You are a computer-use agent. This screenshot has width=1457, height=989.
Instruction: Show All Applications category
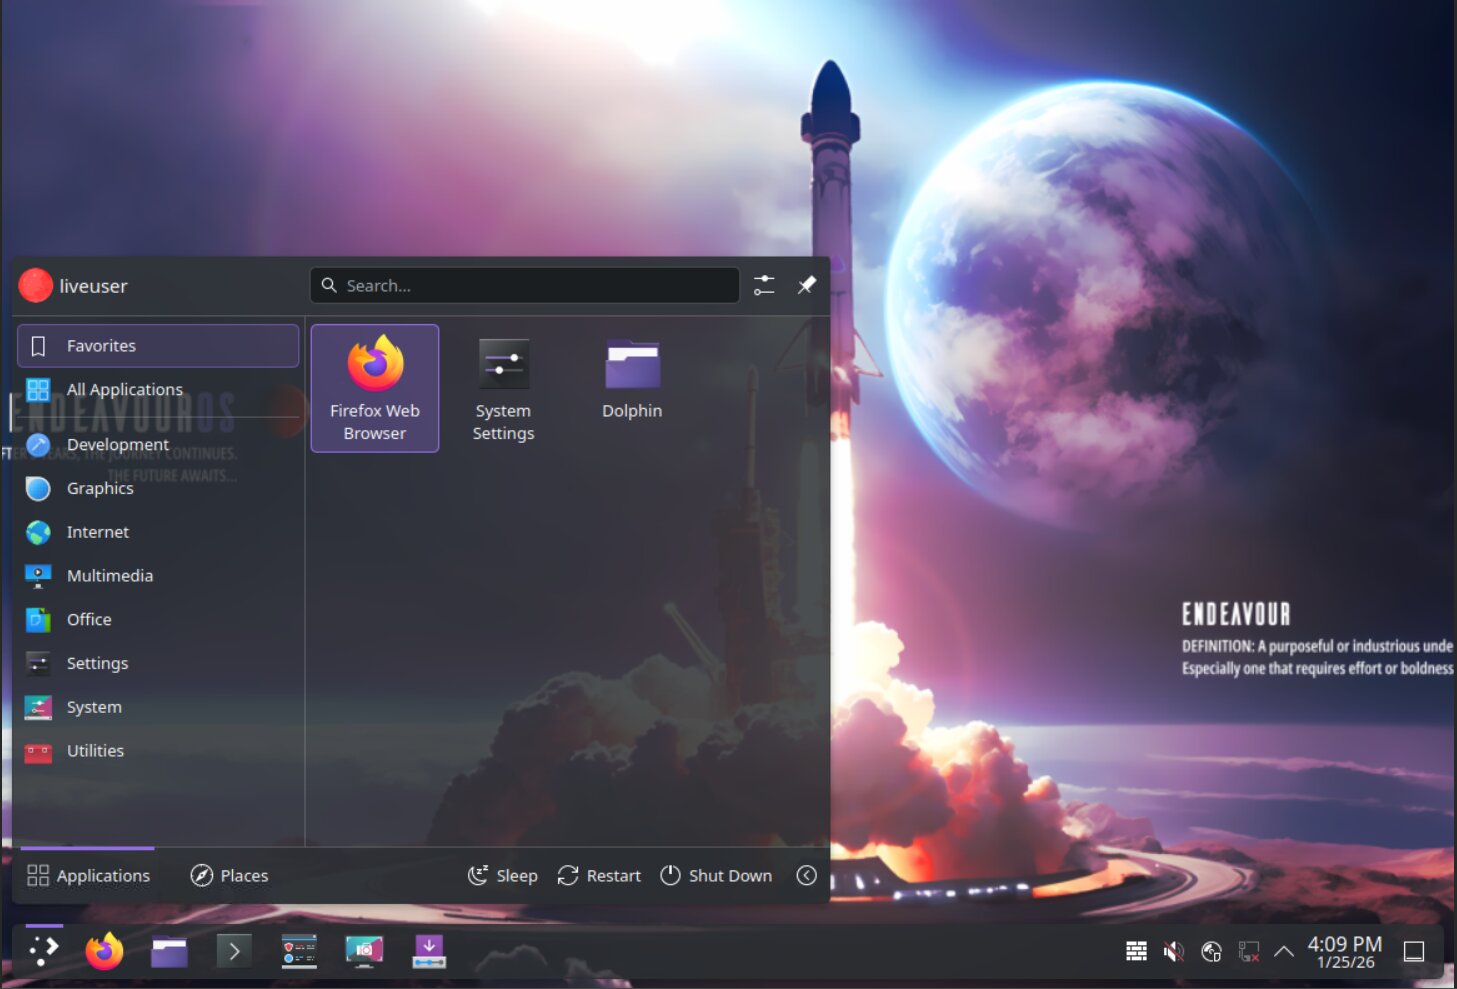(x=158, y=389)
